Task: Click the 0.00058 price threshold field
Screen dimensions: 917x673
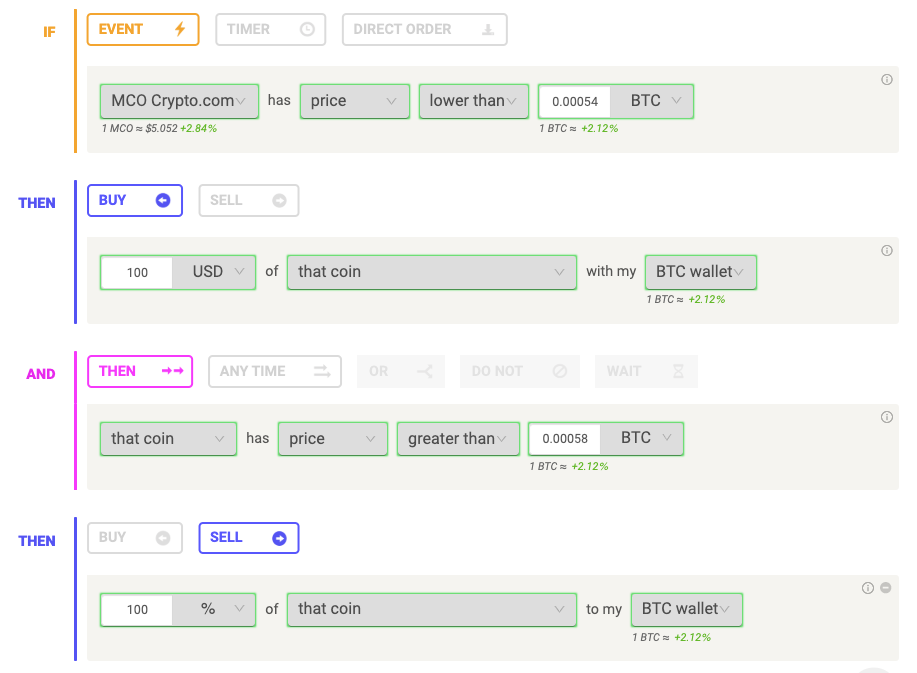Action: [565, 439]
